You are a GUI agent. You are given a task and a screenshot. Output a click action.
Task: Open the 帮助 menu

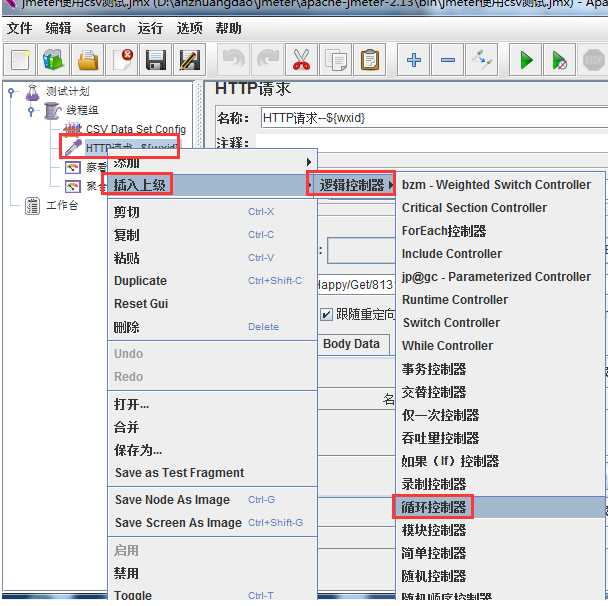point(228,28)
